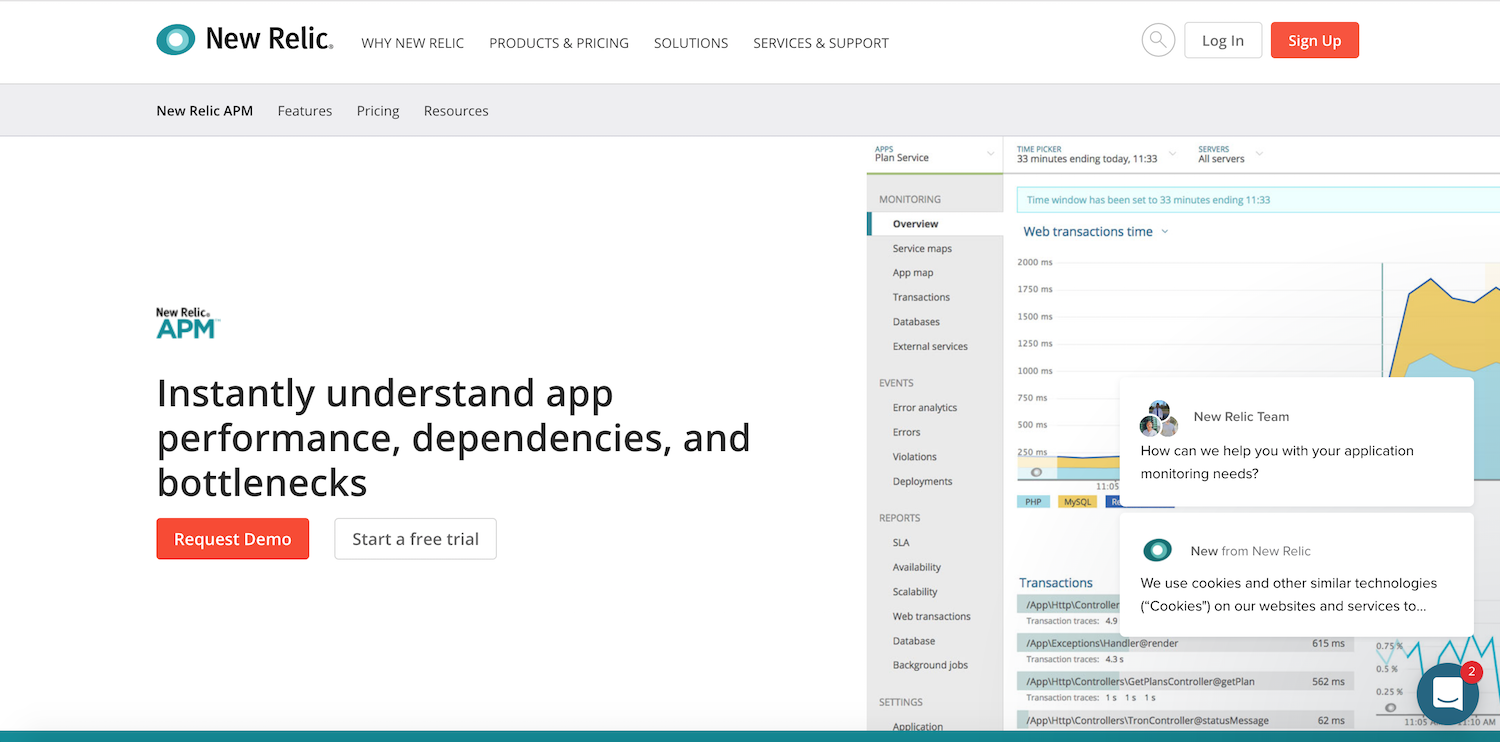Screen dimensions: 1500x742
Task: Open the Servers All servers dropdown
Action: 1230,154
